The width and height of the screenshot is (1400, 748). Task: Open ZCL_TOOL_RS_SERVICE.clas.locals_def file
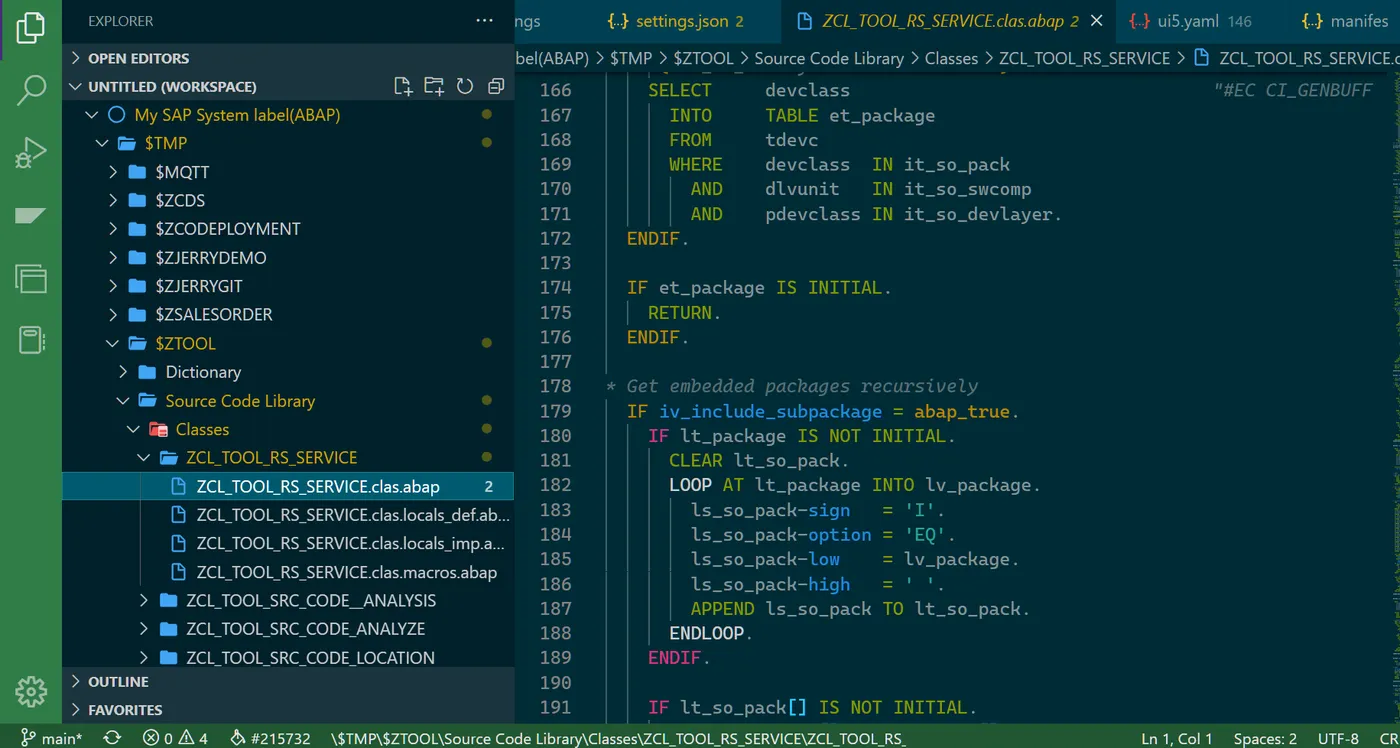pos(288,515)
